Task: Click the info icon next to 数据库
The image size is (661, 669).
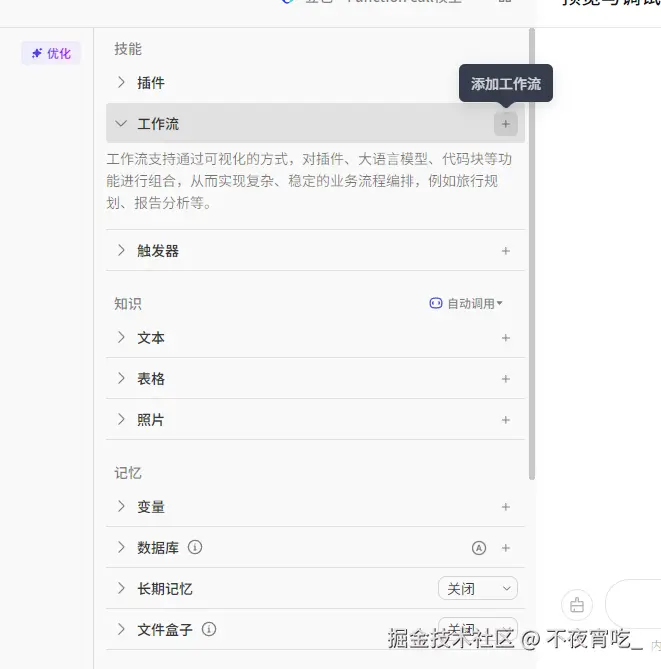Action: point(195,547)
